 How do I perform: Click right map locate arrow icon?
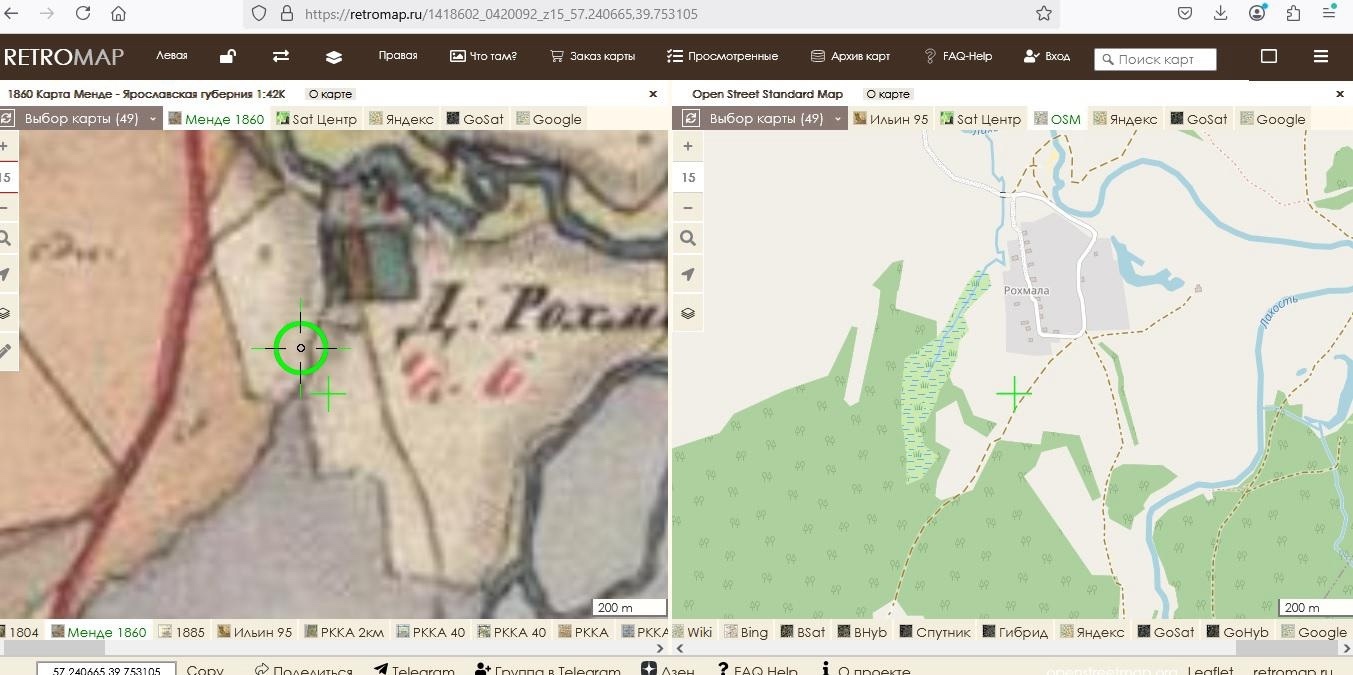(x=688, y=275)
